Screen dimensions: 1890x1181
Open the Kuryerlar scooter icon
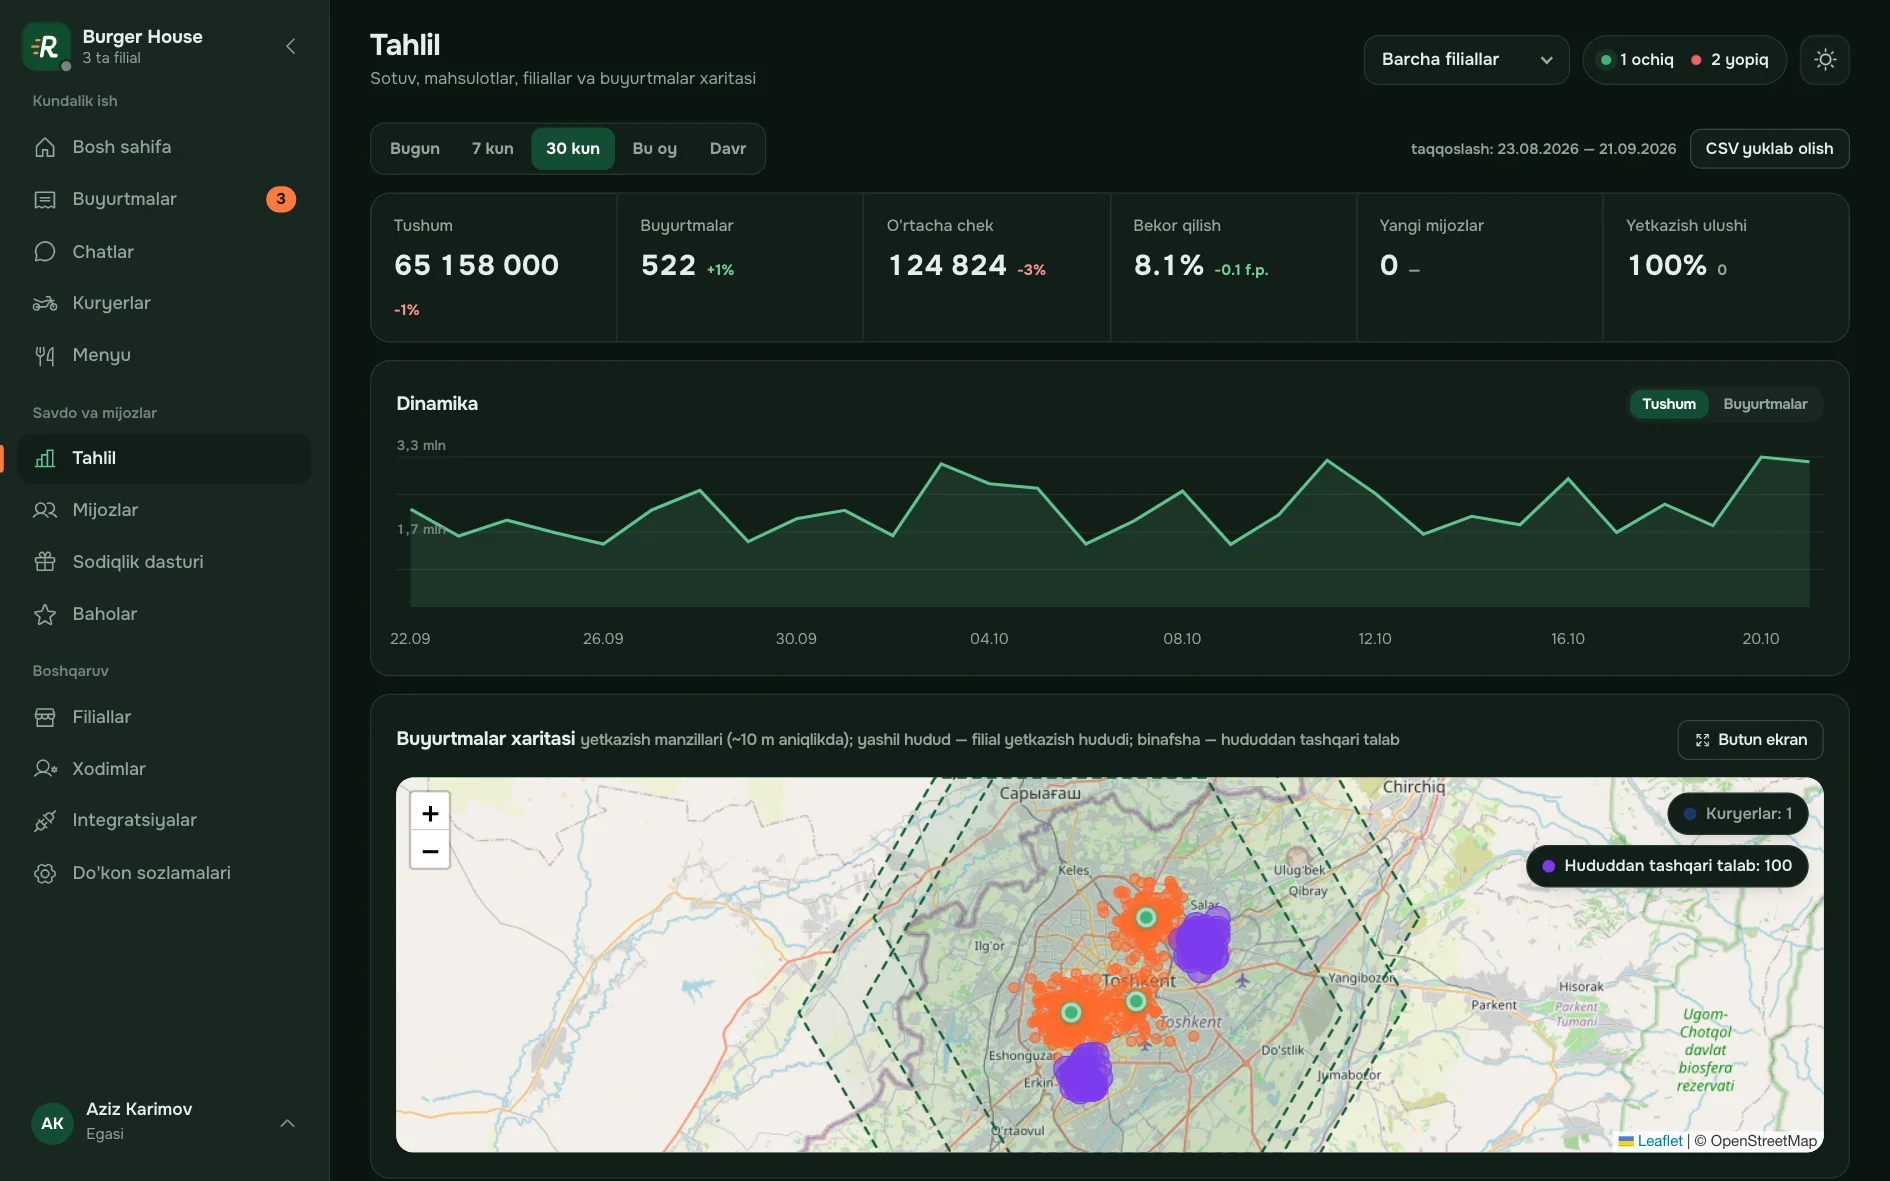click(45, 303)
